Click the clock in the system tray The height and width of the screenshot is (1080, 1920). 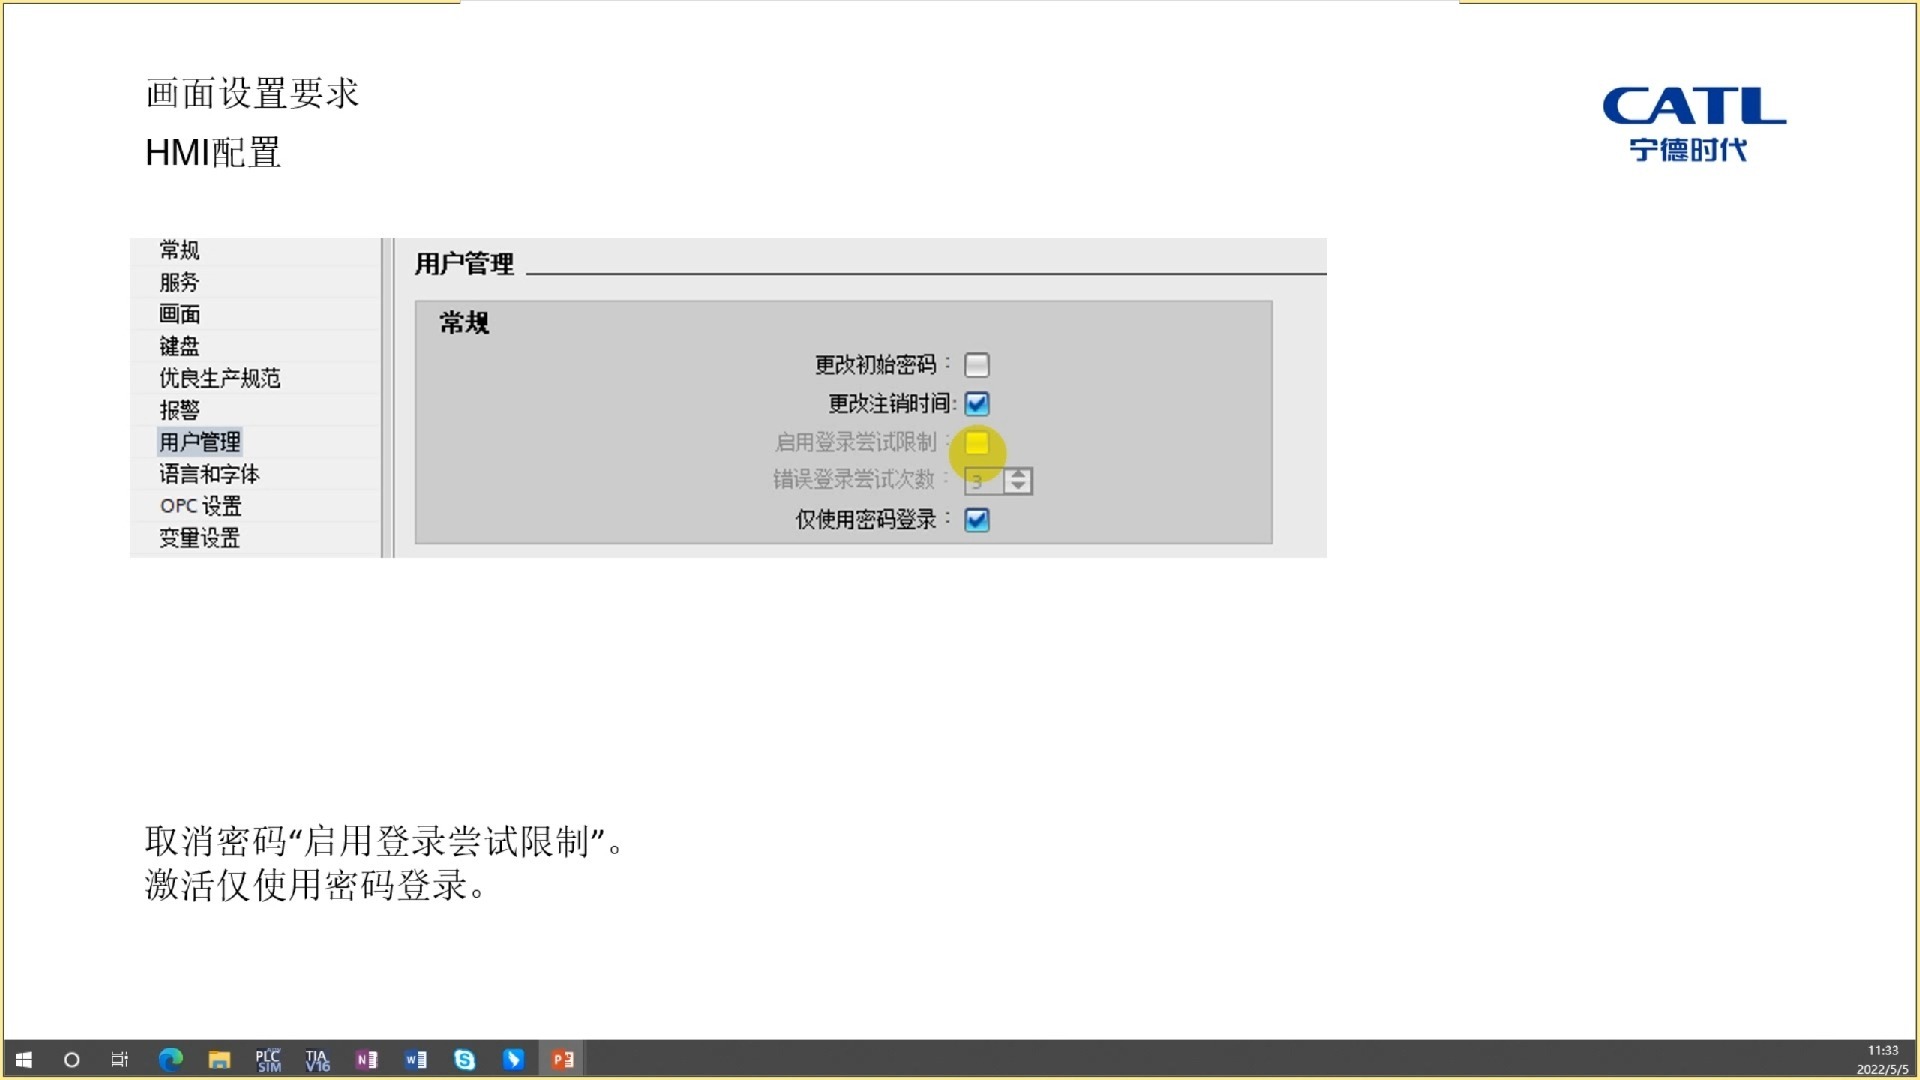coord(1883,1058)
